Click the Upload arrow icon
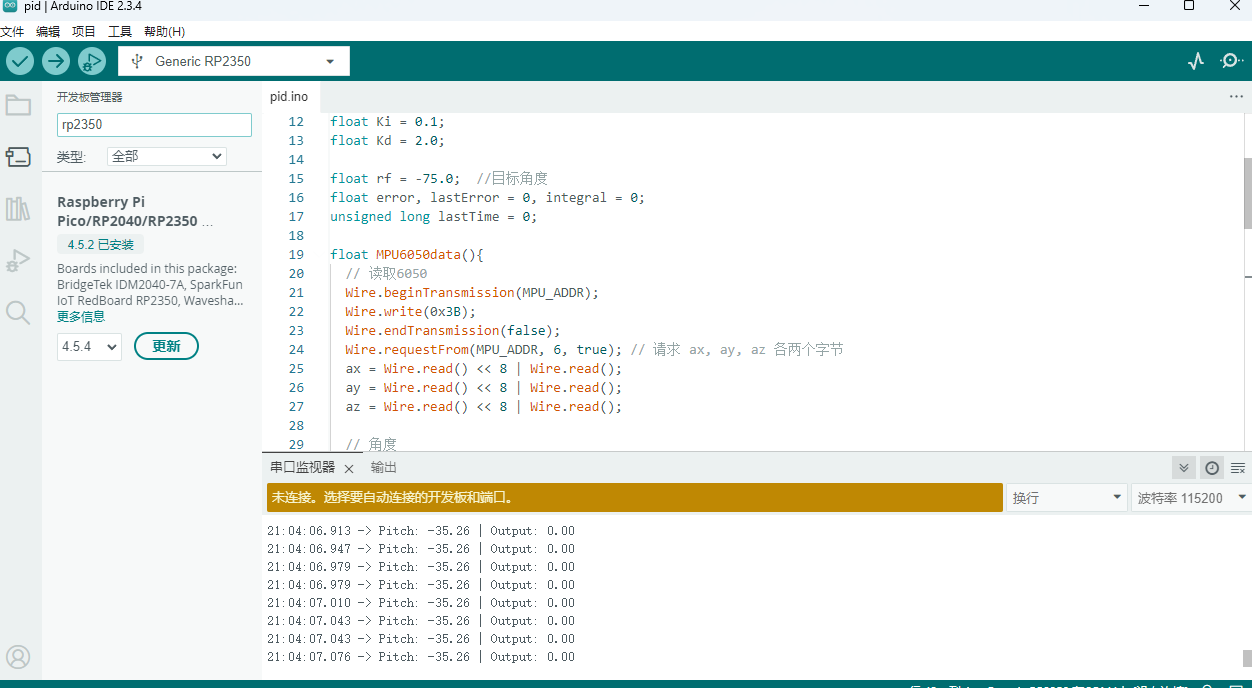This screenshot has width=1252, height=688. coord(56,61)
